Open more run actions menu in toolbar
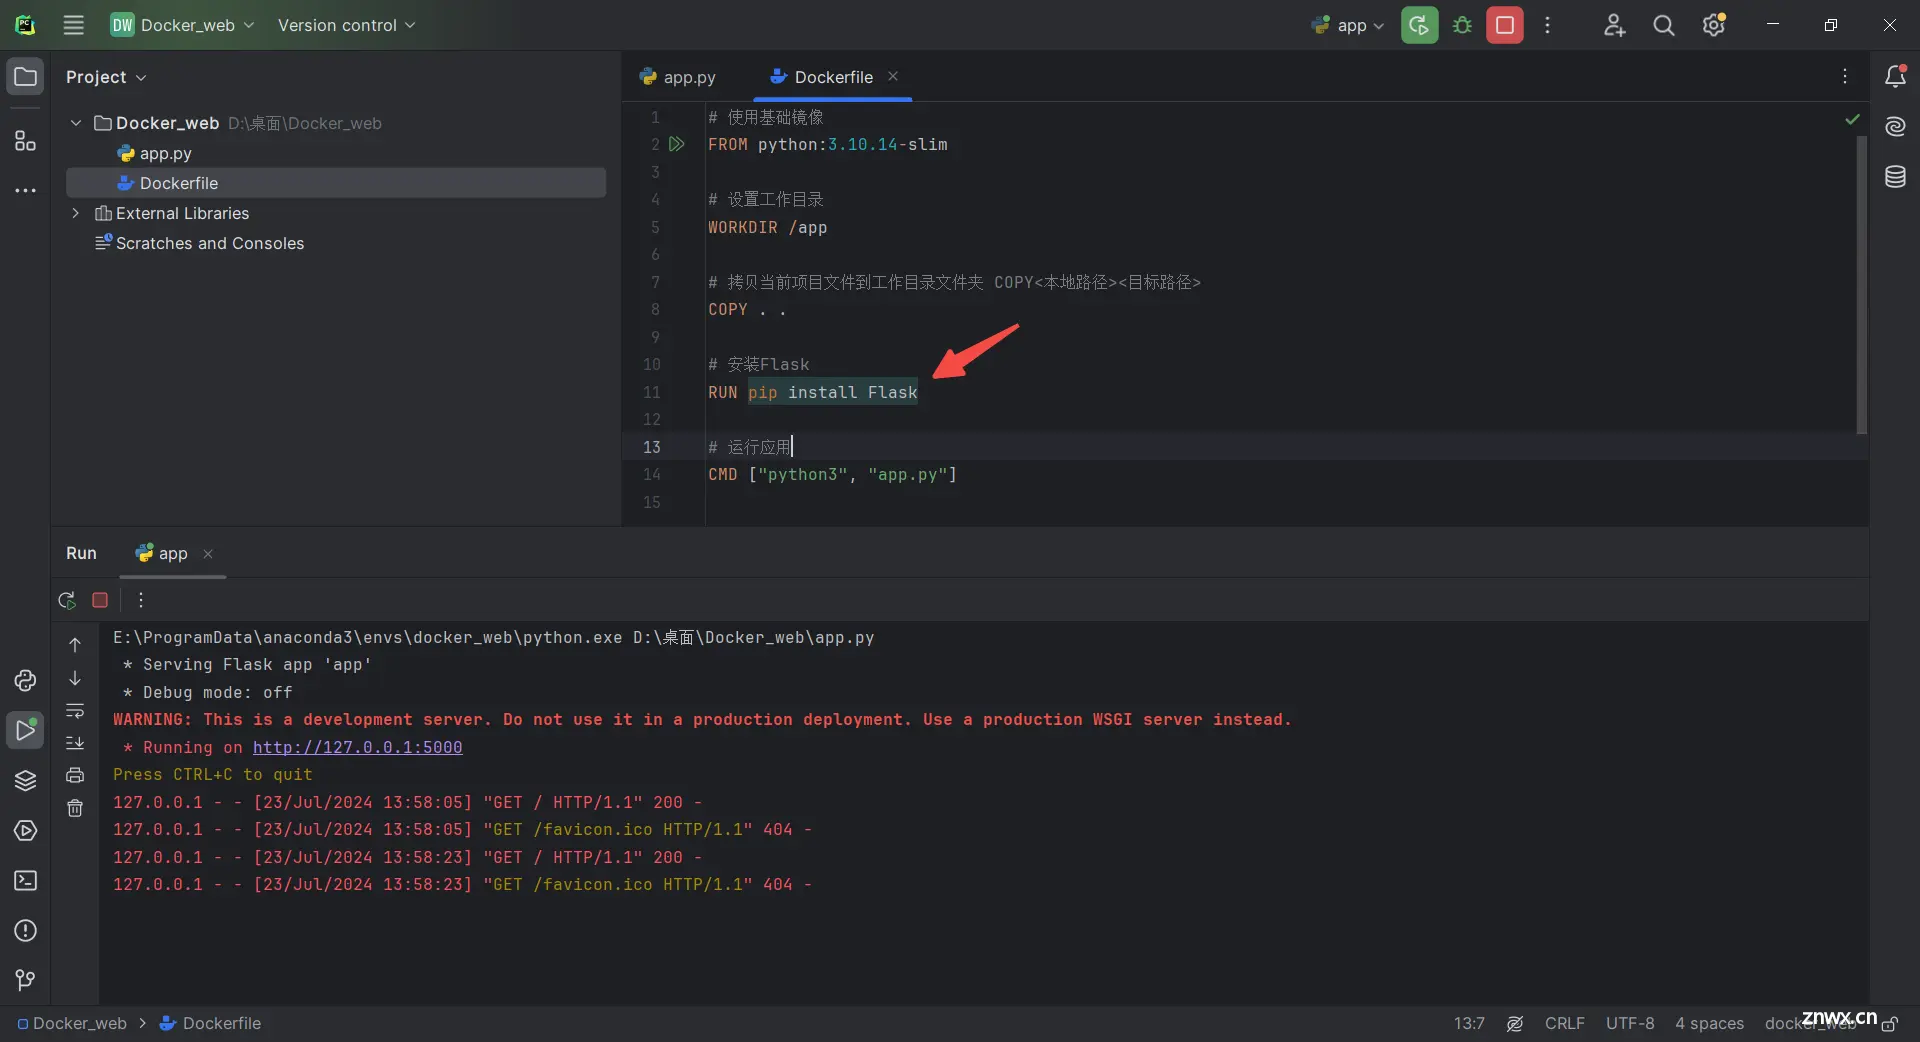Image resolution: width=1920 pixels, height=1042 pixels. pos(1547,25)
